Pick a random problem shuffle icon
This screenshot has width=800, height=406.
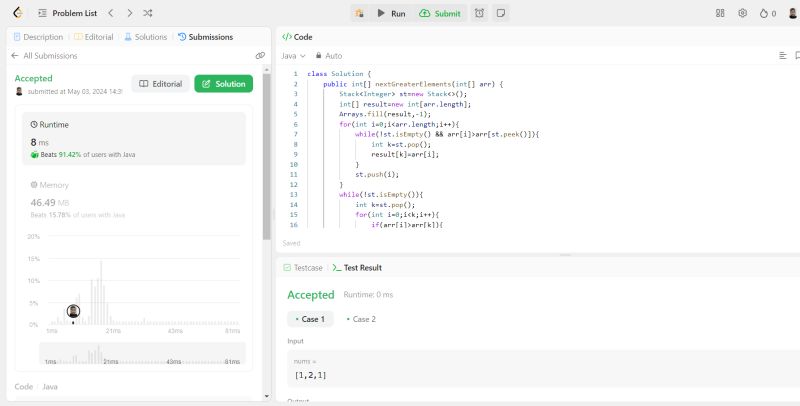pyautogui.click(x=148, y=13)
